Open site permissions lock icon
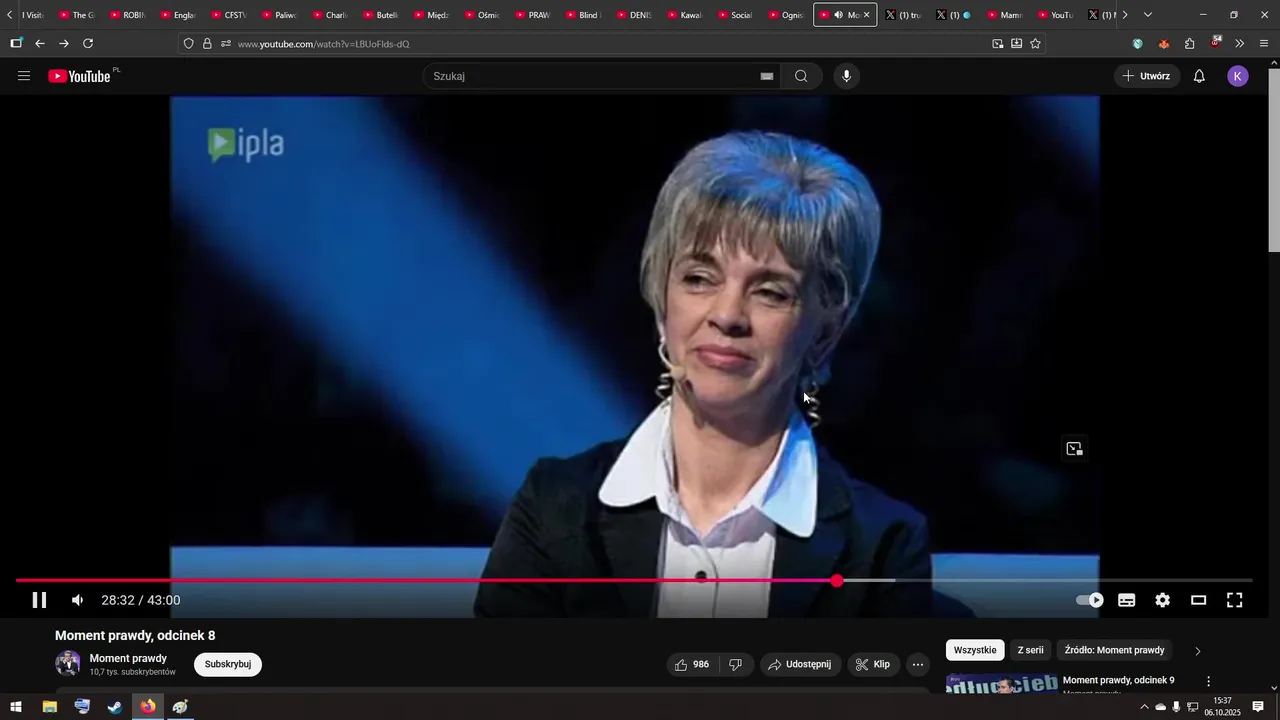This screenshot has width=1280, height=720. tap(207, 44)
